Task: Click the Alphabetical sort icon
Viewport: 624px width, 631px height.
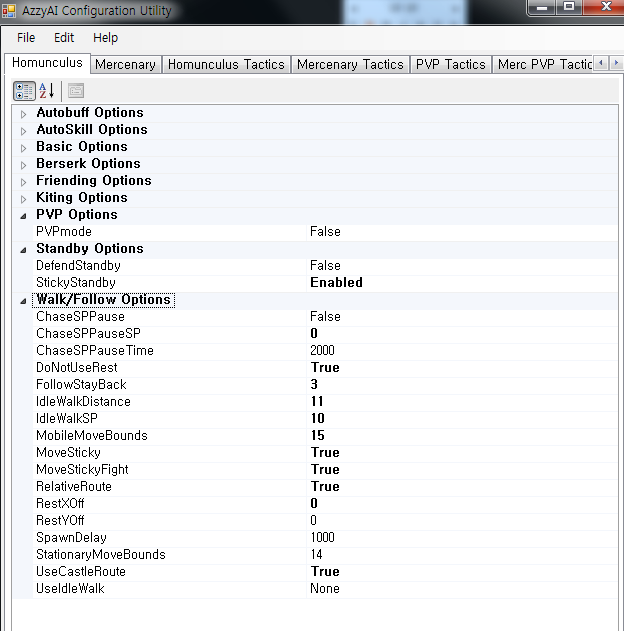Action: point(47,91)
